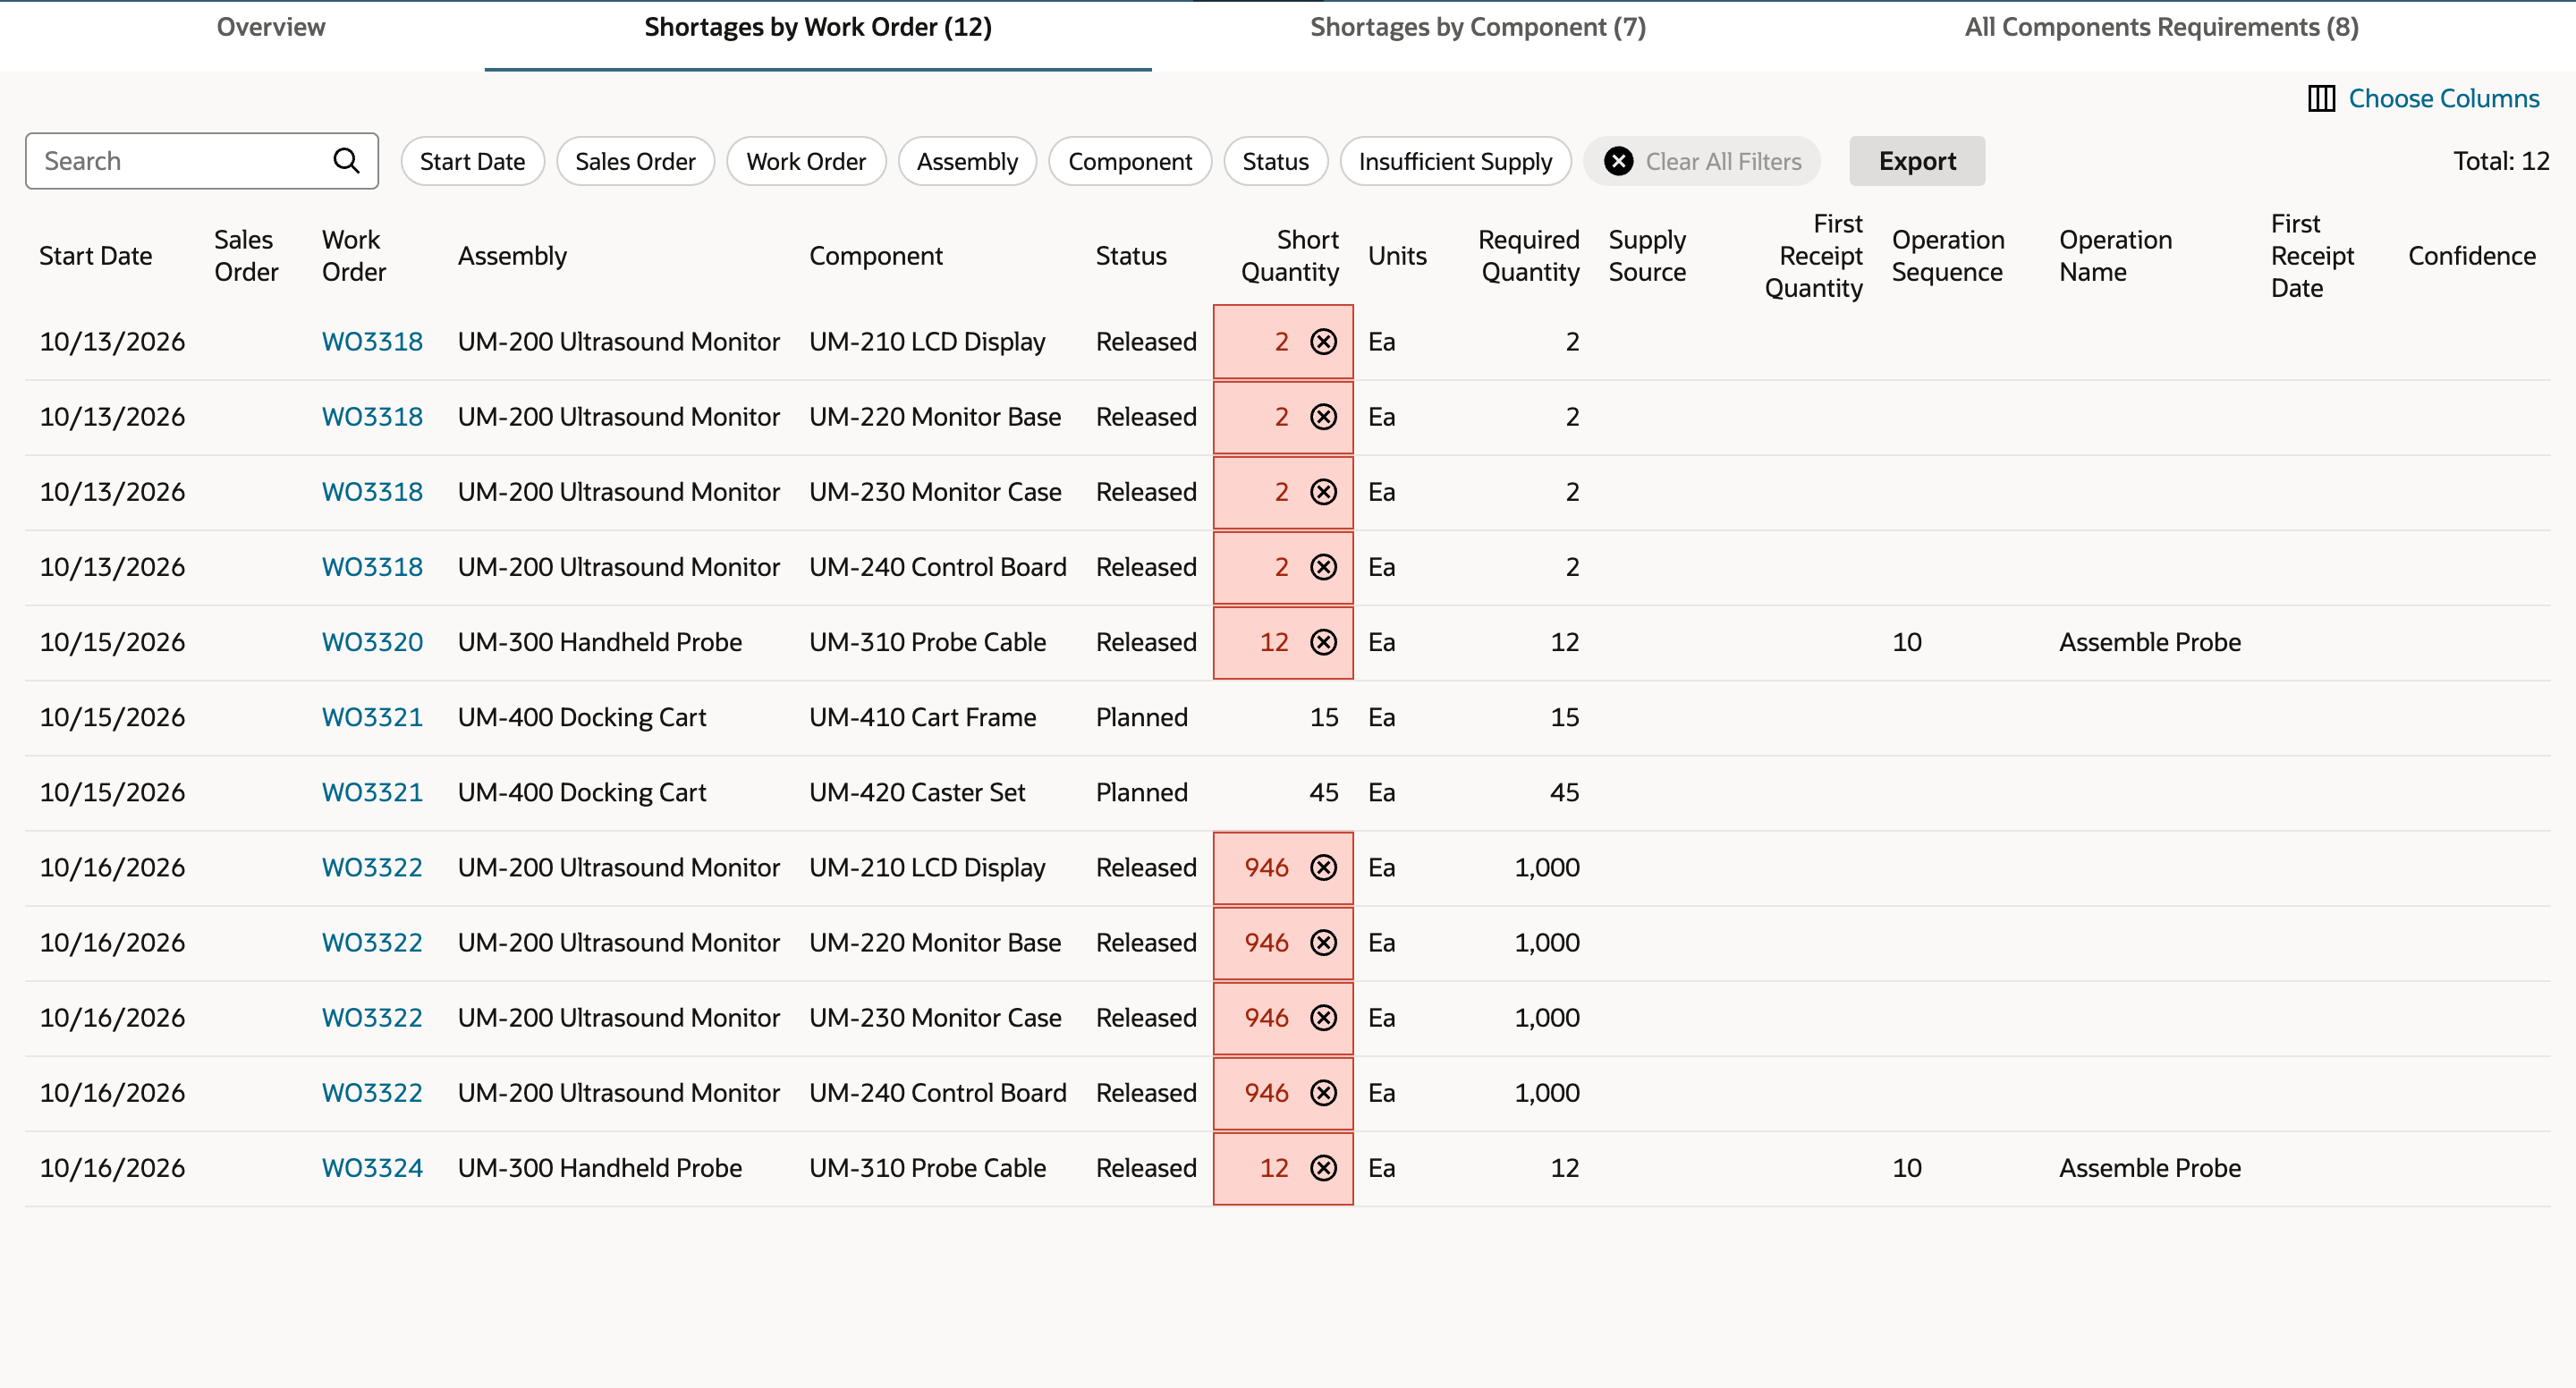Image resolution: width=2576 pixels, height=1388 pixels.
Task: Click 'Total: 12' count label
Action: click(2501, 161)
